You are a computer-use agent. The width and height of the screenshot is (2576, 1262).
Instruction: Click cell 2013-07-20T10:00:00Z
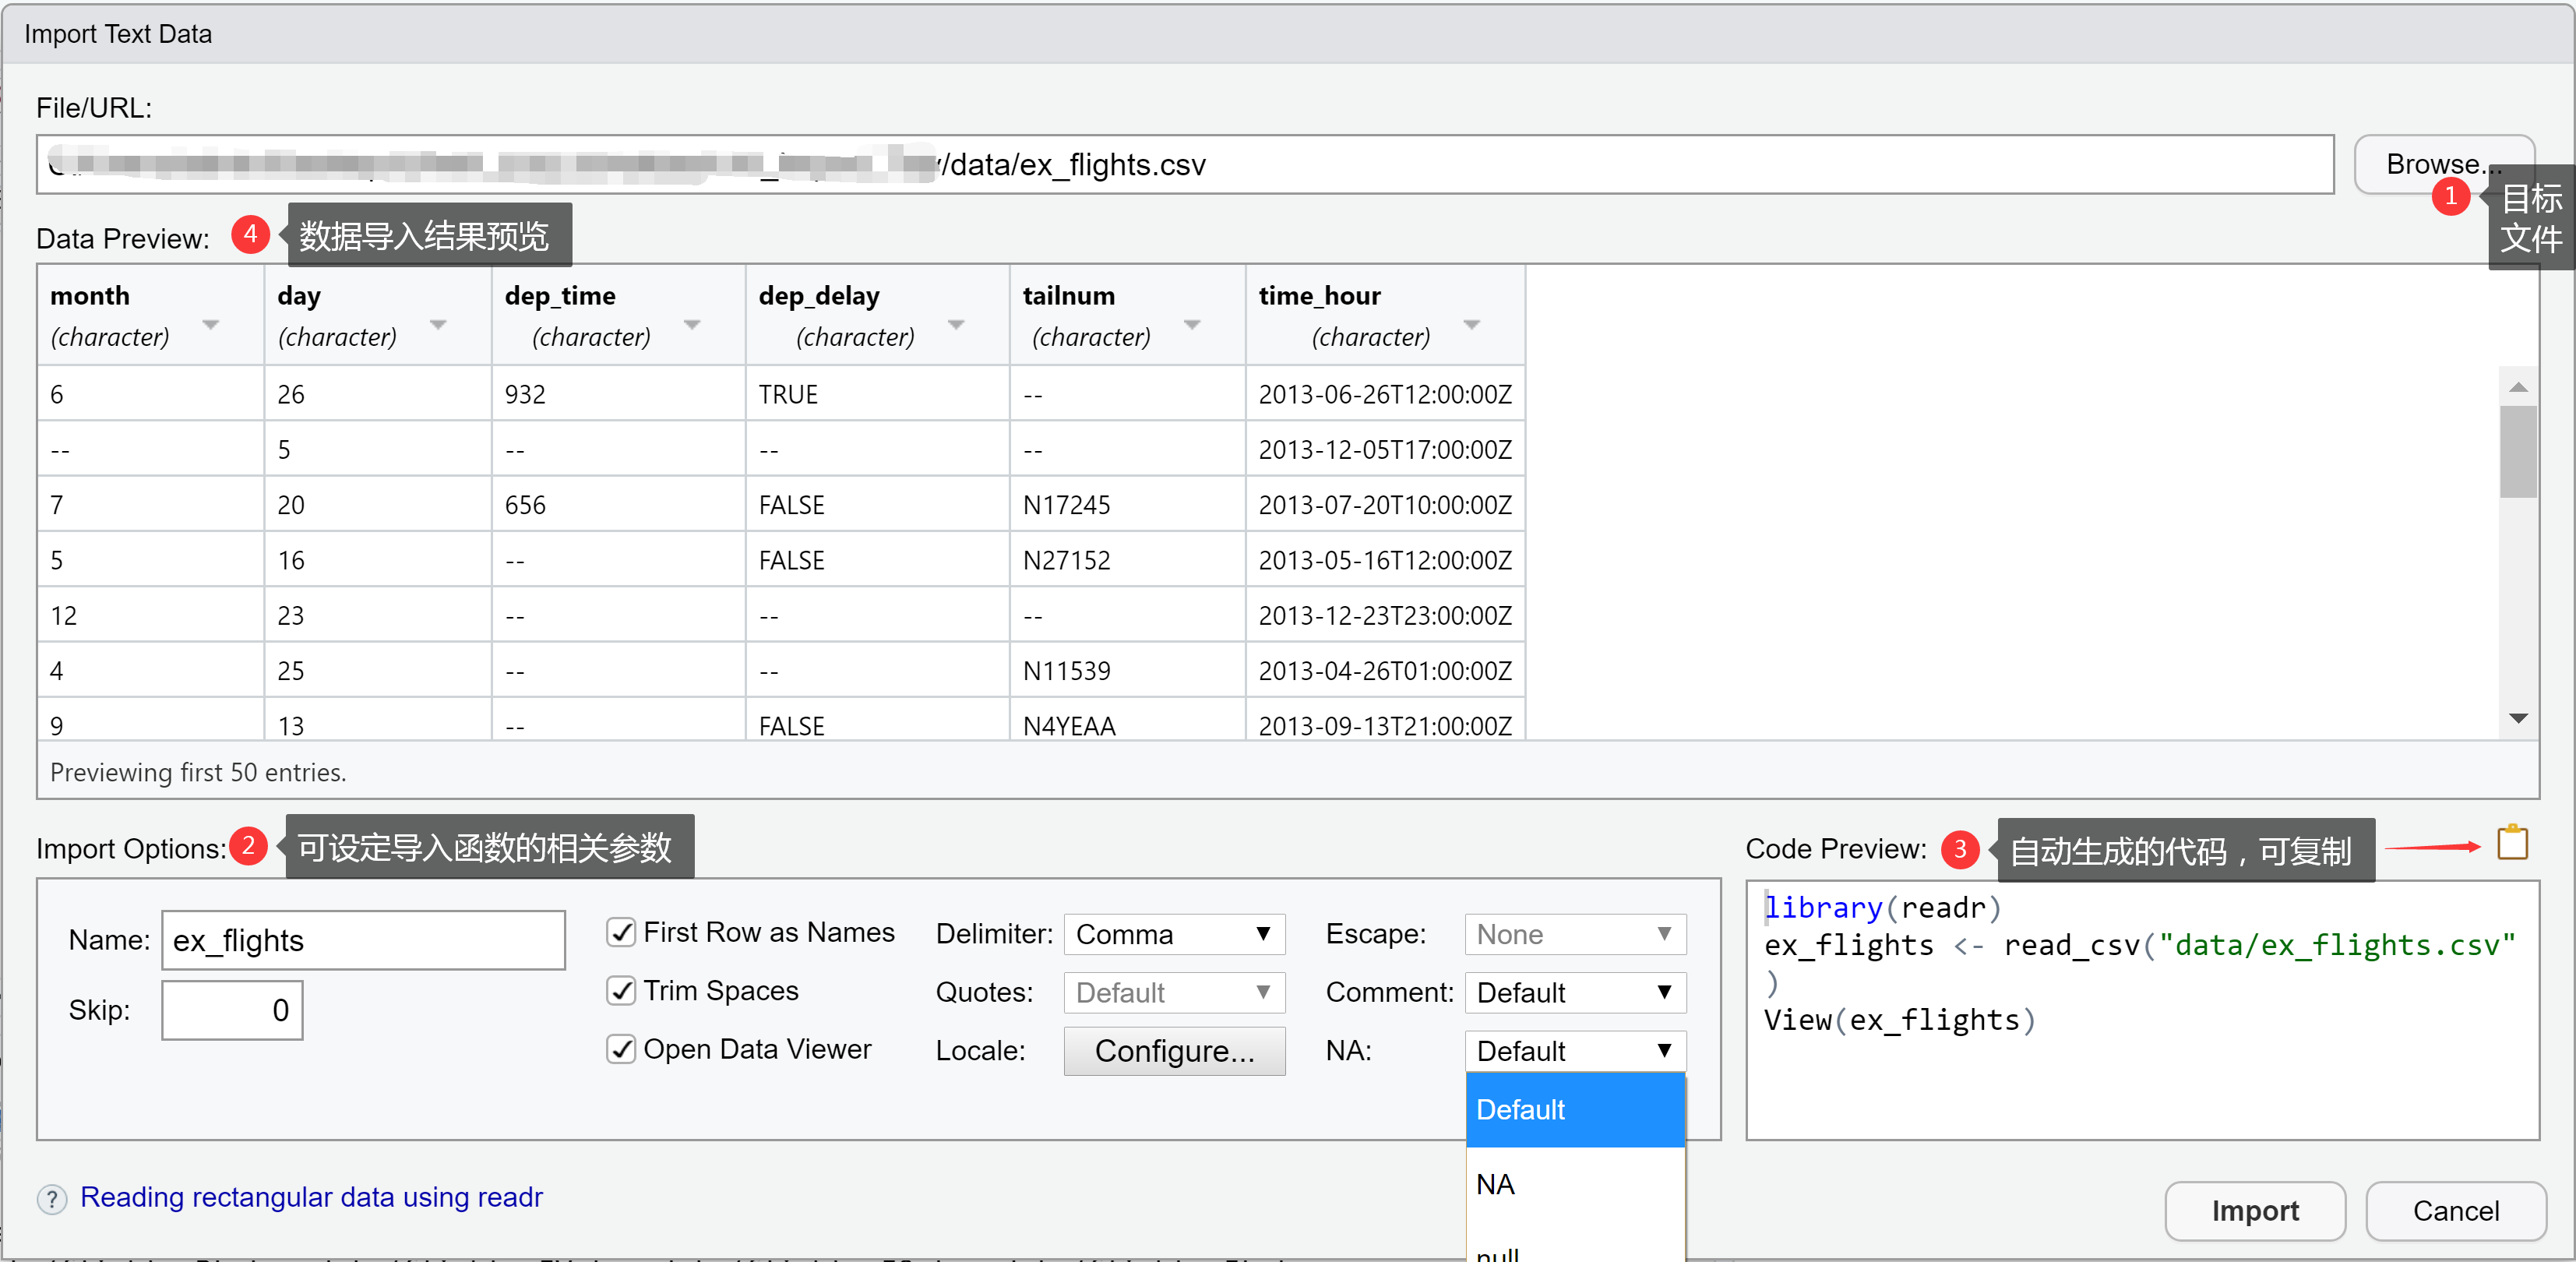1385,505
